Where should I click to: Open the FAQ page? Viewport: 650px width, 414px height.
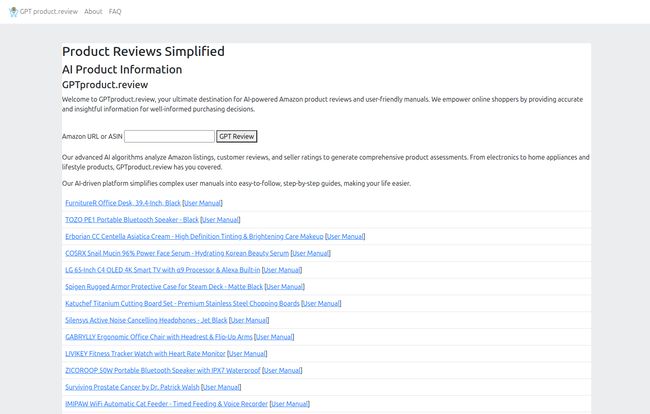115,12
